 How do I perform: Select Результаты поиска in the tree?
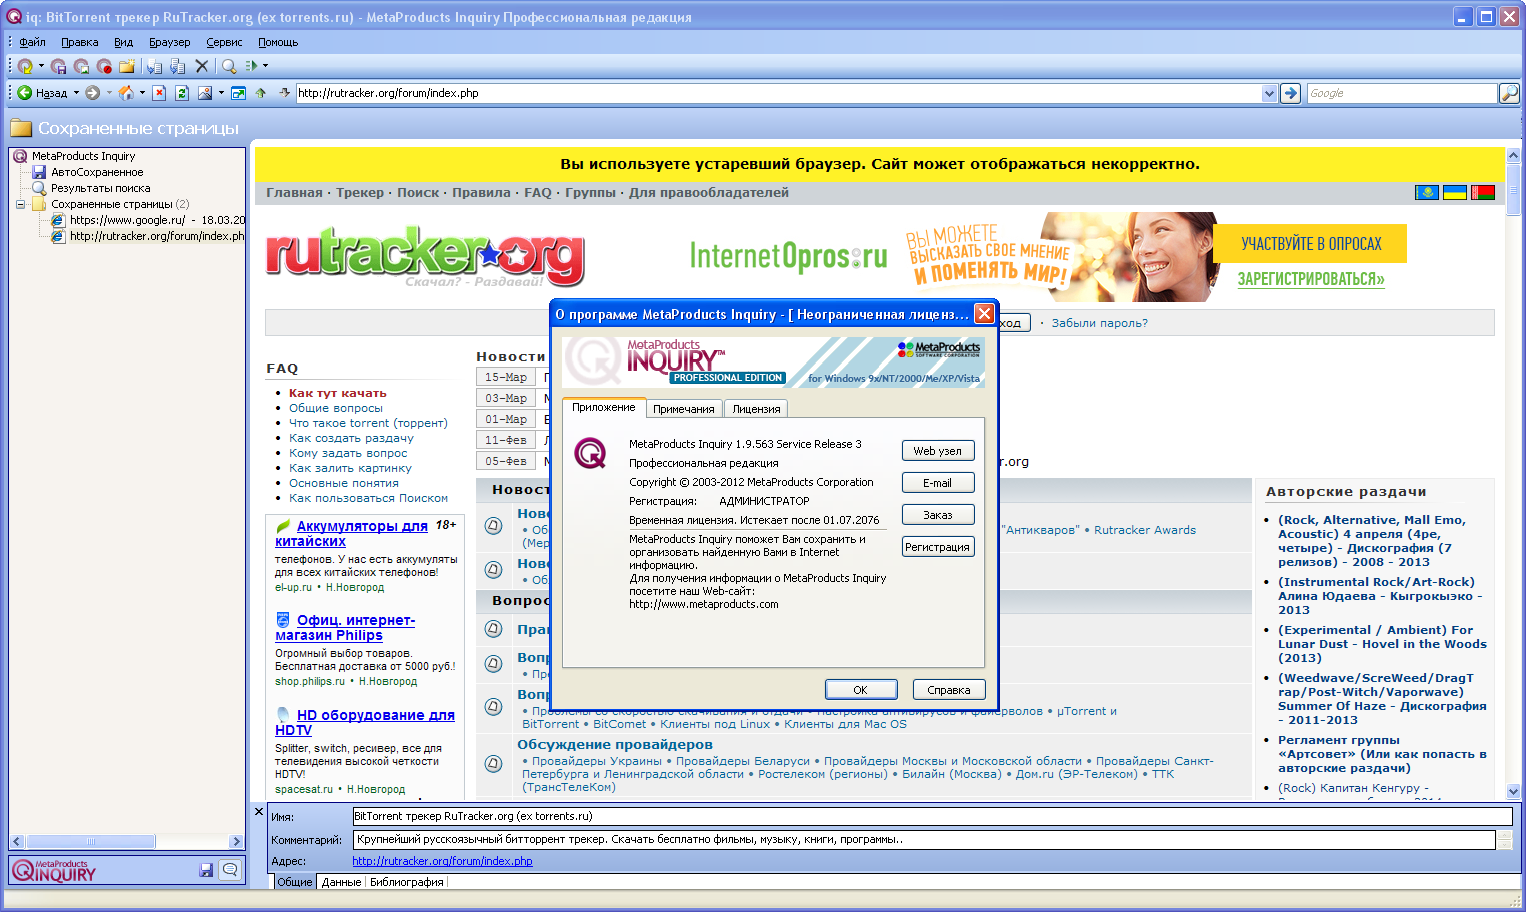(x=100, y=188)
